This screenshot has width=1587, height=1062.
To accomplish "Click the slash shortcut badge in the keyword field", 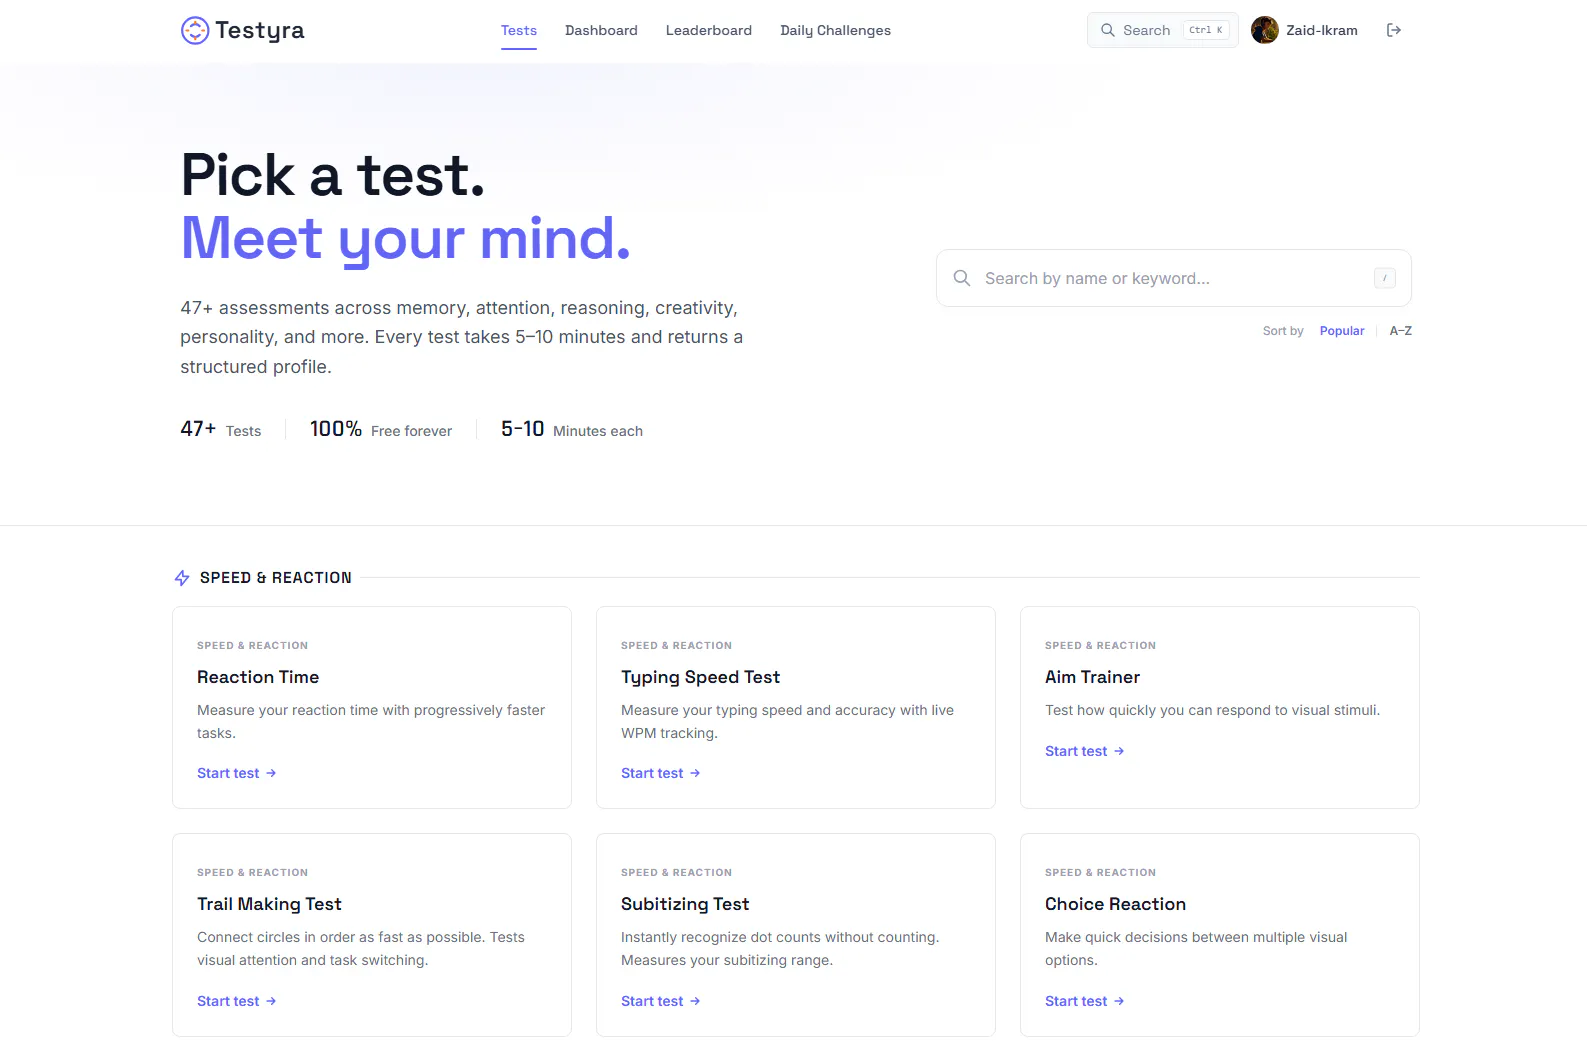I will point(1385,278).
